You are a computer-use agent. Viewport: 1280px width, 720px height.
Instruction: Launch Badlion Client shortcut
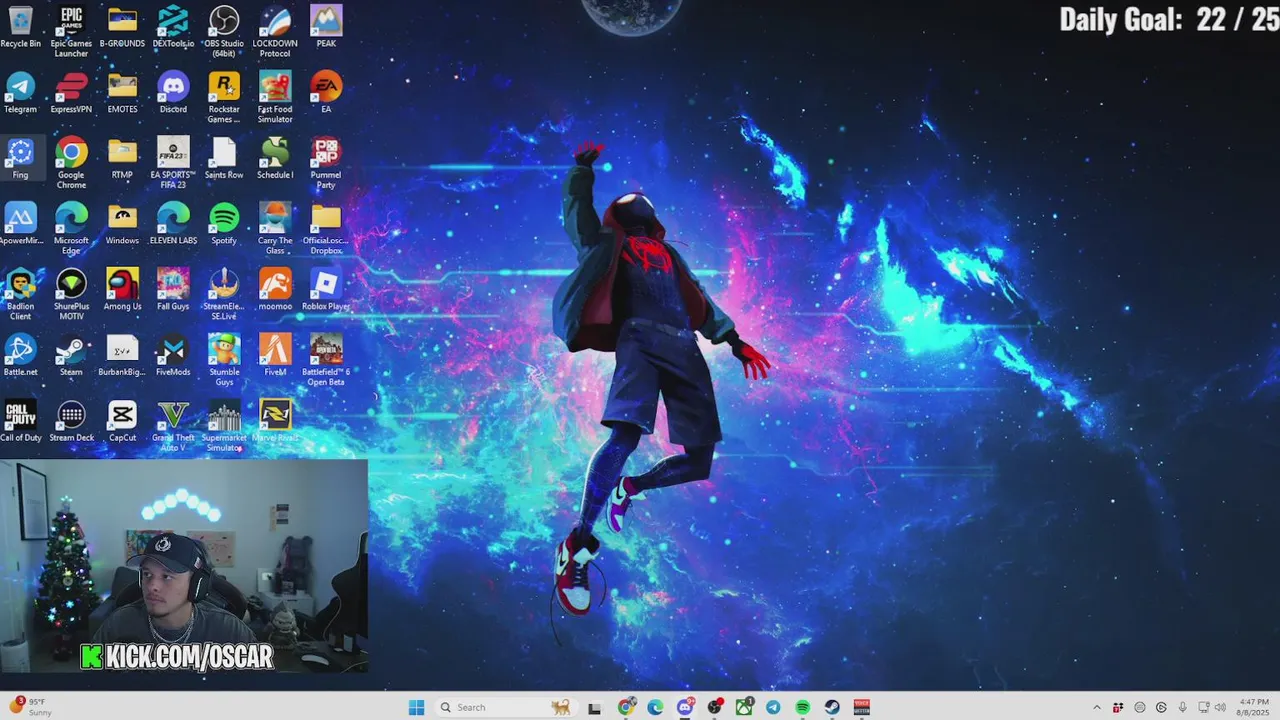pyautogui.click(x=20, y=294)
